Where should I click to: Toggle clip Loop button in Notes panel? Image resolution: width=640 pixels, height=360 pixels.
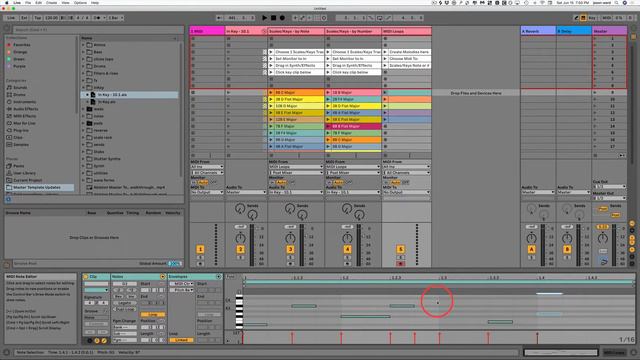(153, 315)
